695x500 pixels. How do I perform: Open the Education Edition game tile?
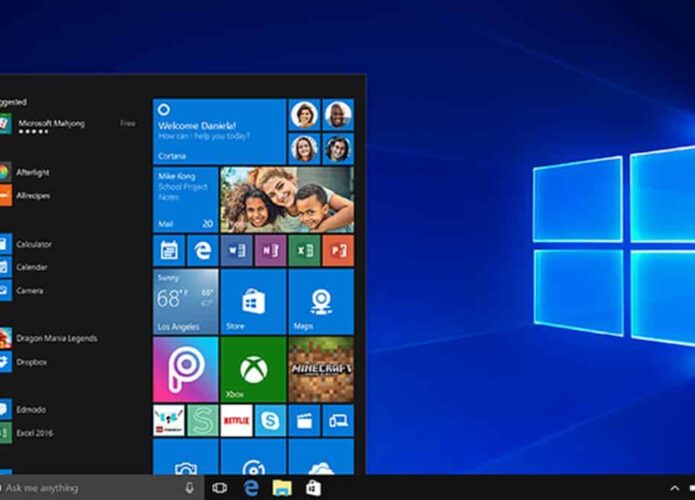(x=169, y=420)
